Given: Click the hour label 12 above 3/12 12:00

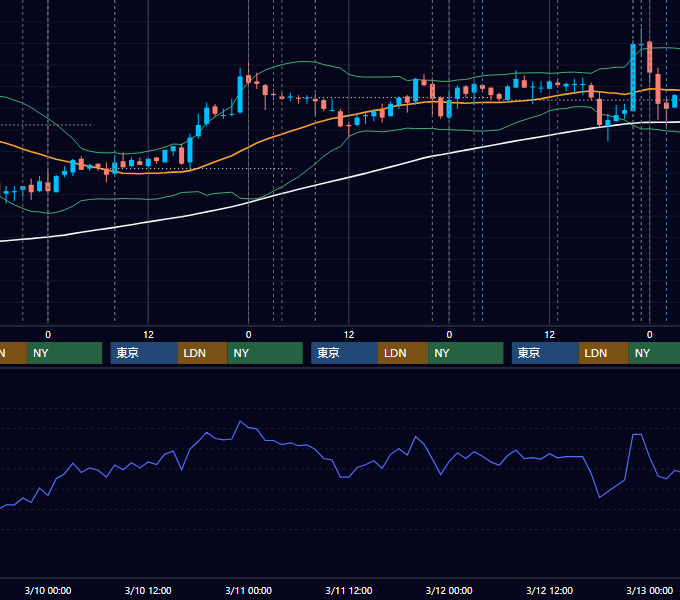Looking at the screenshot, I should (549, 335).
